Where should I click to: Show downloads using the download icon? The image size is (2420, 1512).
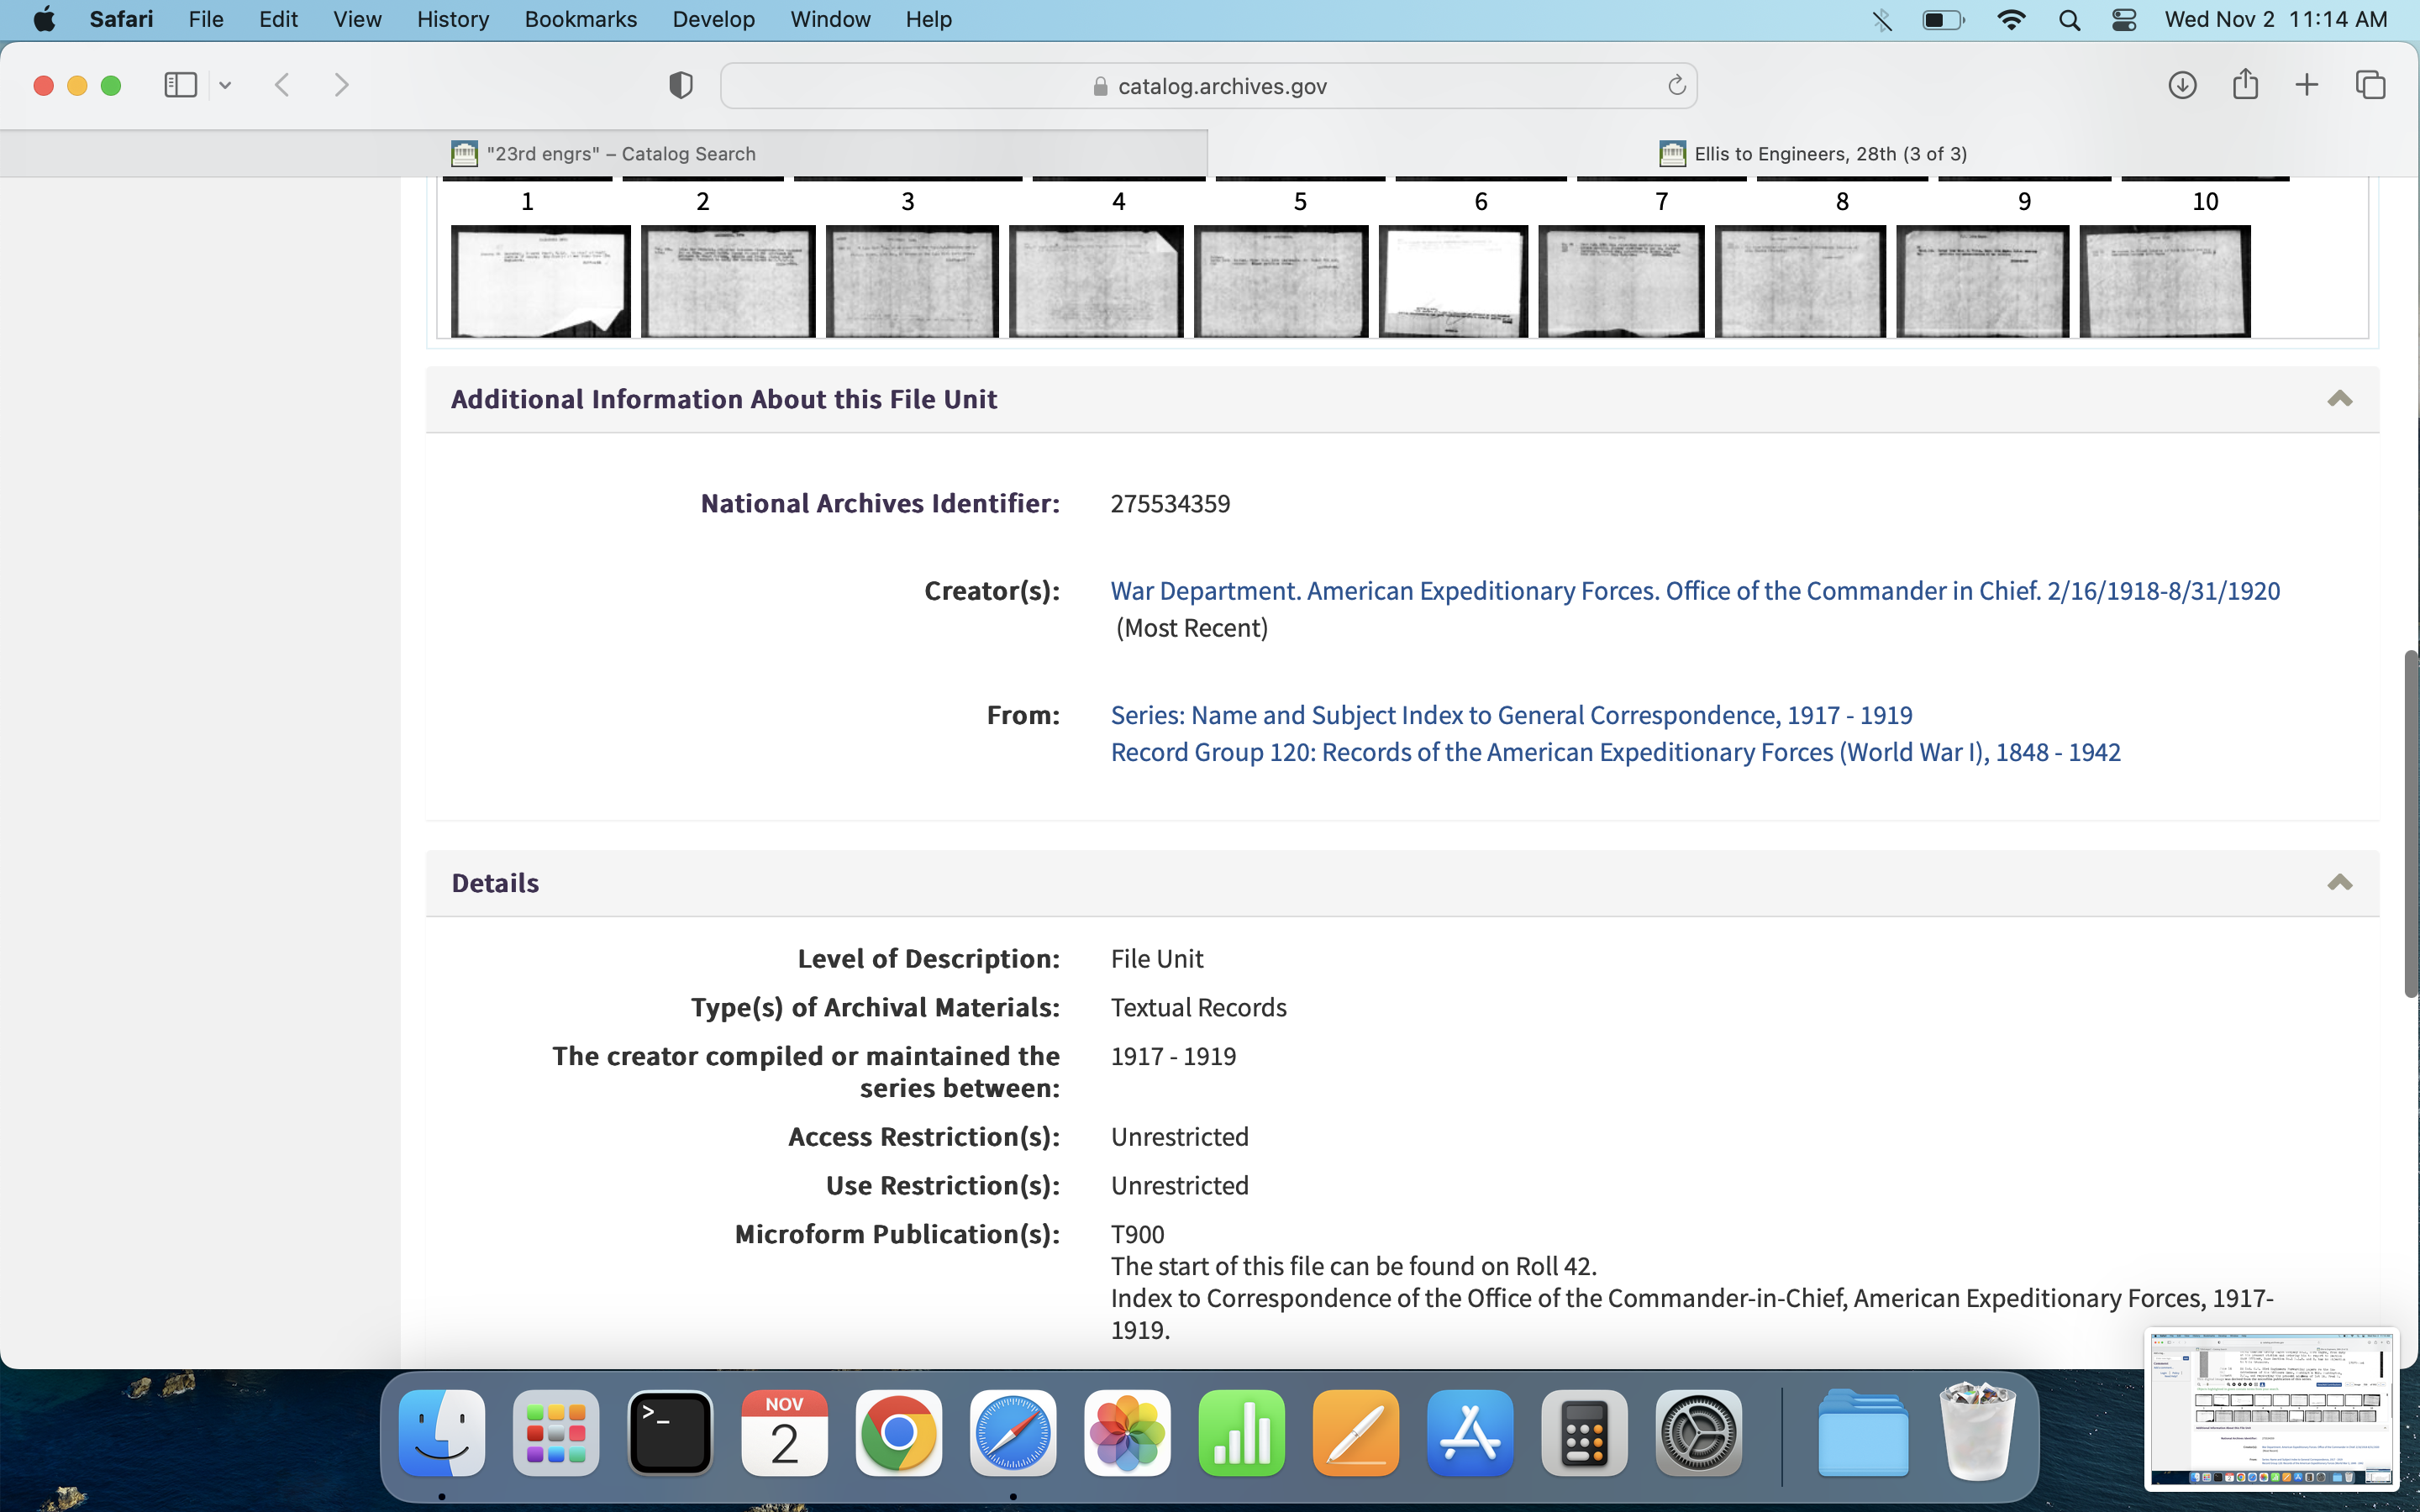click(x=2182, y=85)
